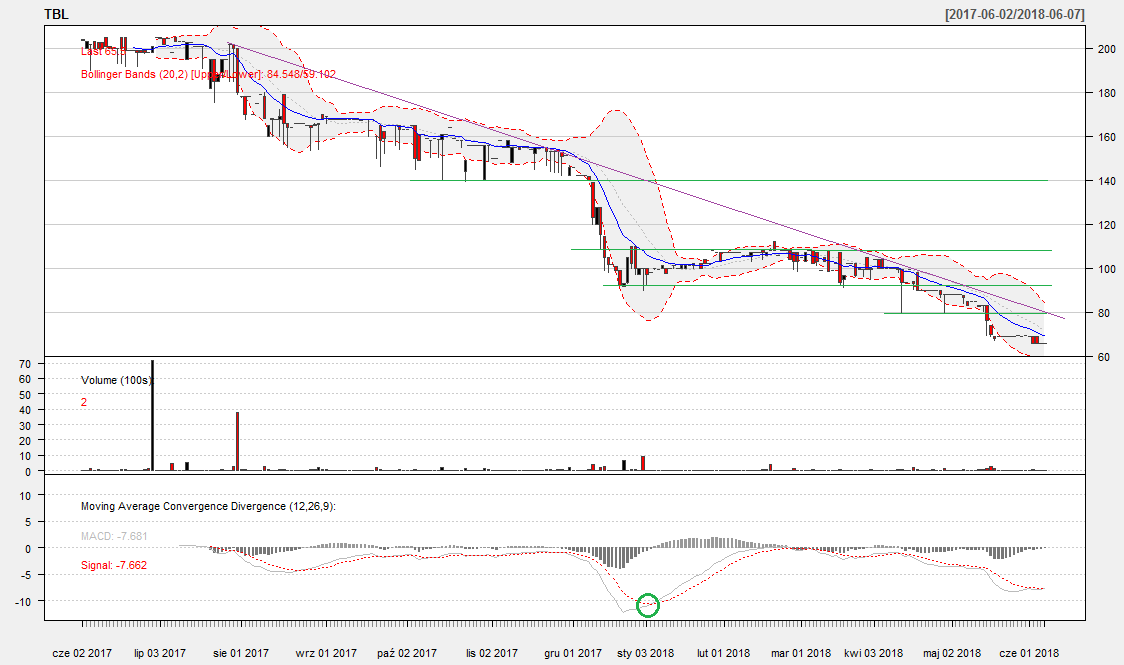Click the 140 price axis label
The width and height of the screenshot is (1124, 665).
[1106, 181]
